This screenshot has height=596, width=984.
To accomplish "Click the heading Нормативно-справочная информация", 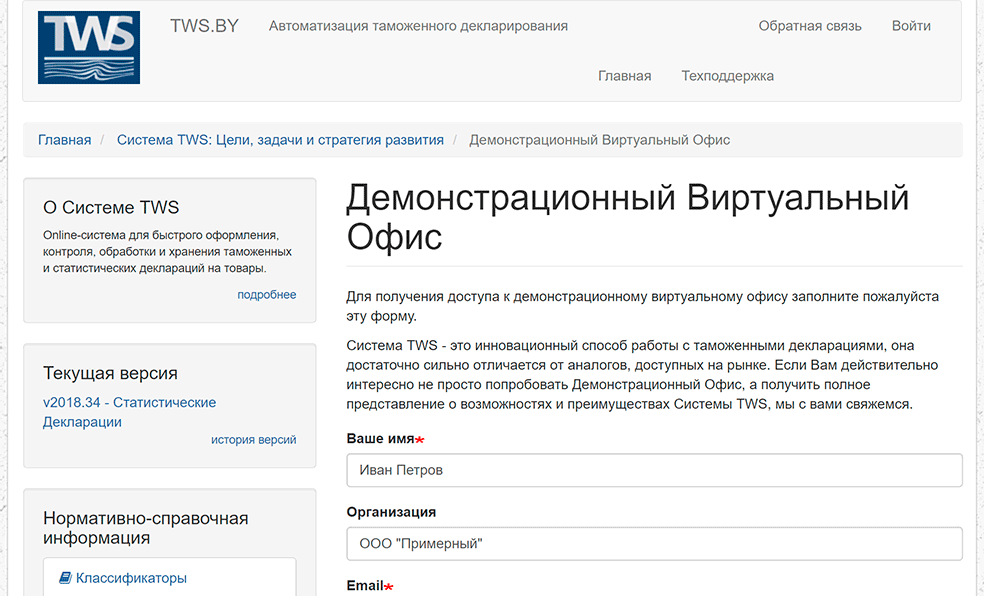I will point(146,528).
